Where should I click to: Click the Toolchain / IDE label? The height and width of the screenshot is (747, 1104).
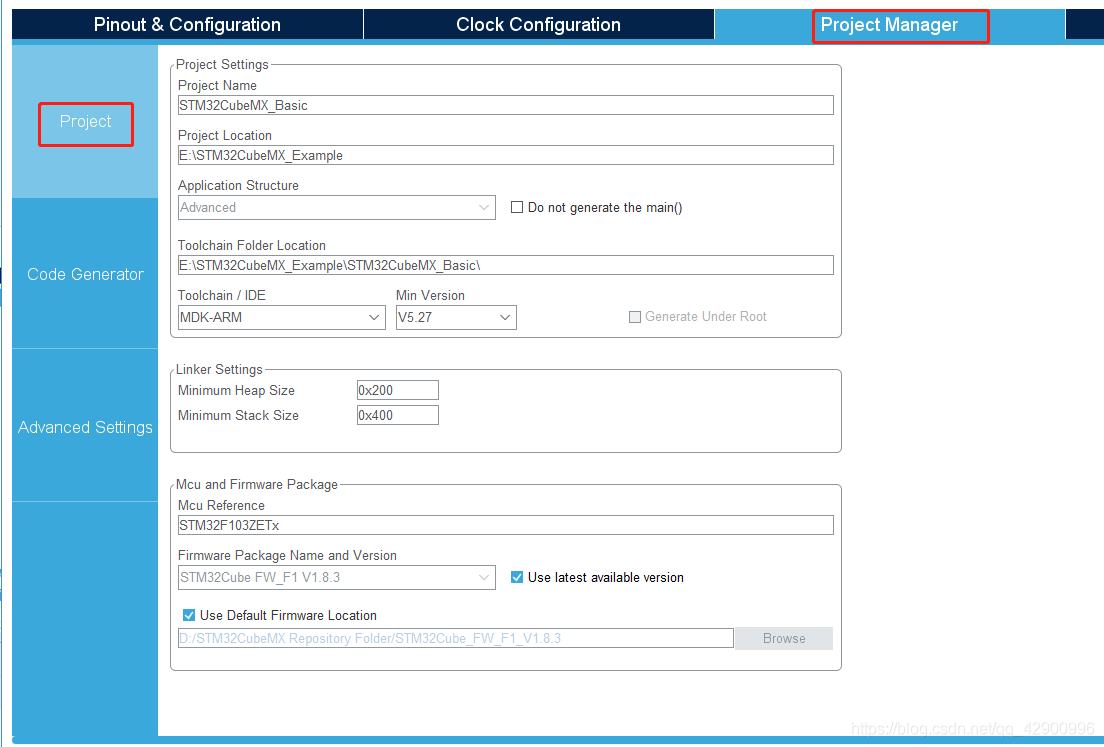click(x=221, y=295)
